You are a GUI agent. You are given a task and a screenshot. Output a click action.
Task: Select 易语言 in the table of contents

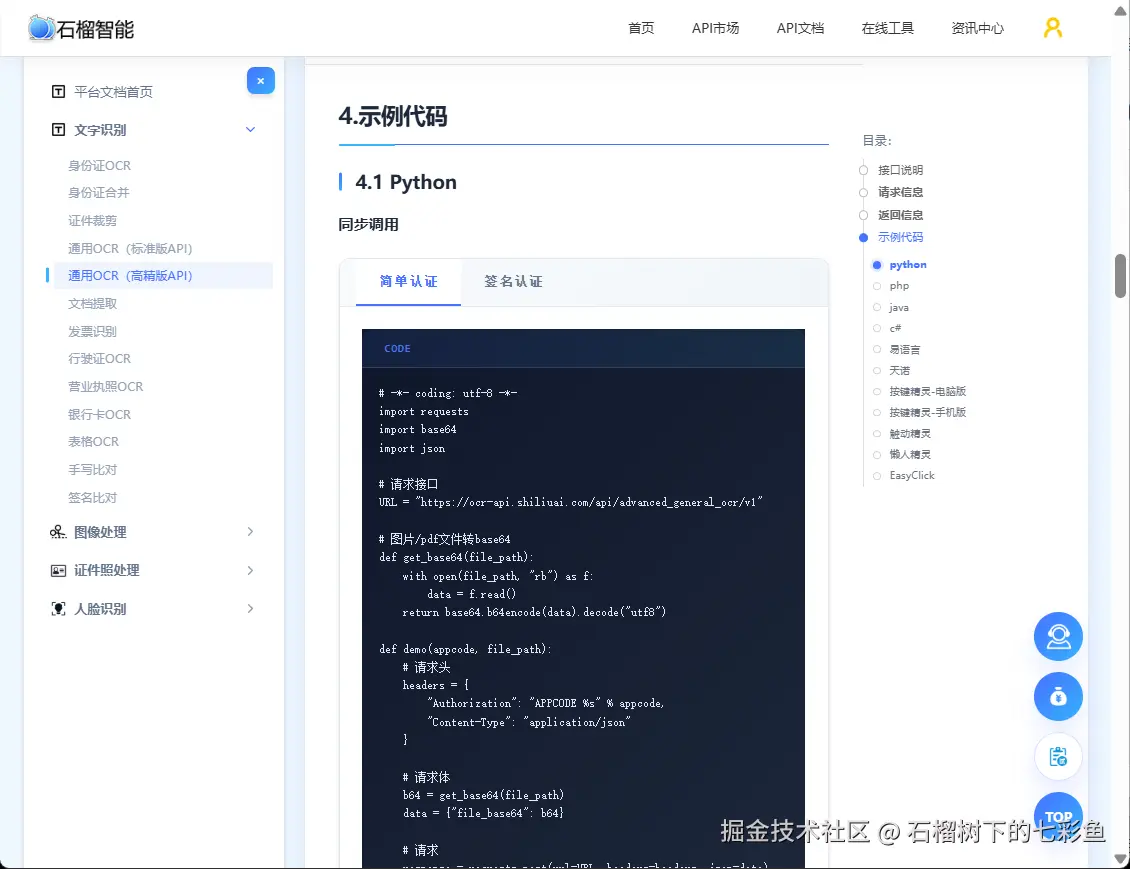(x=904, y=349)
